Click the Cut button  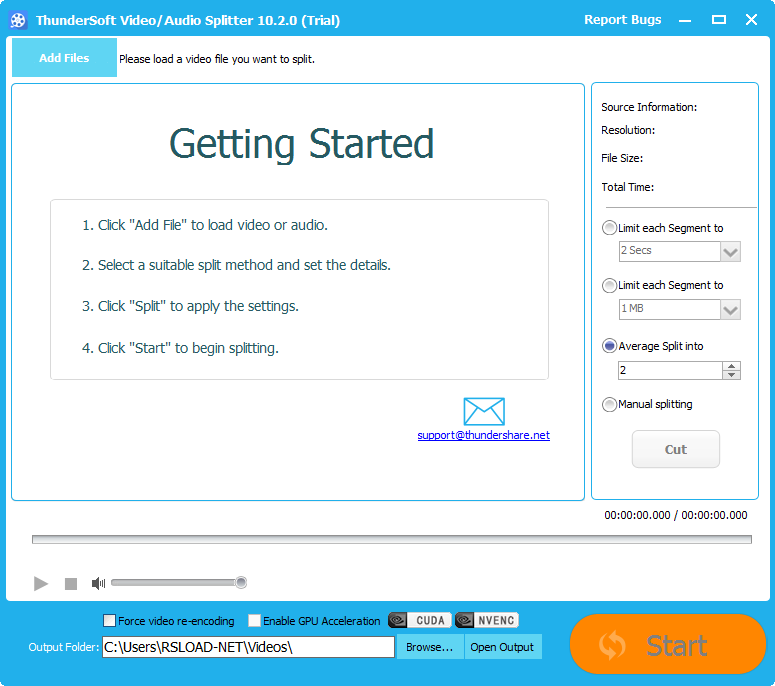click(x=676, y=449)
